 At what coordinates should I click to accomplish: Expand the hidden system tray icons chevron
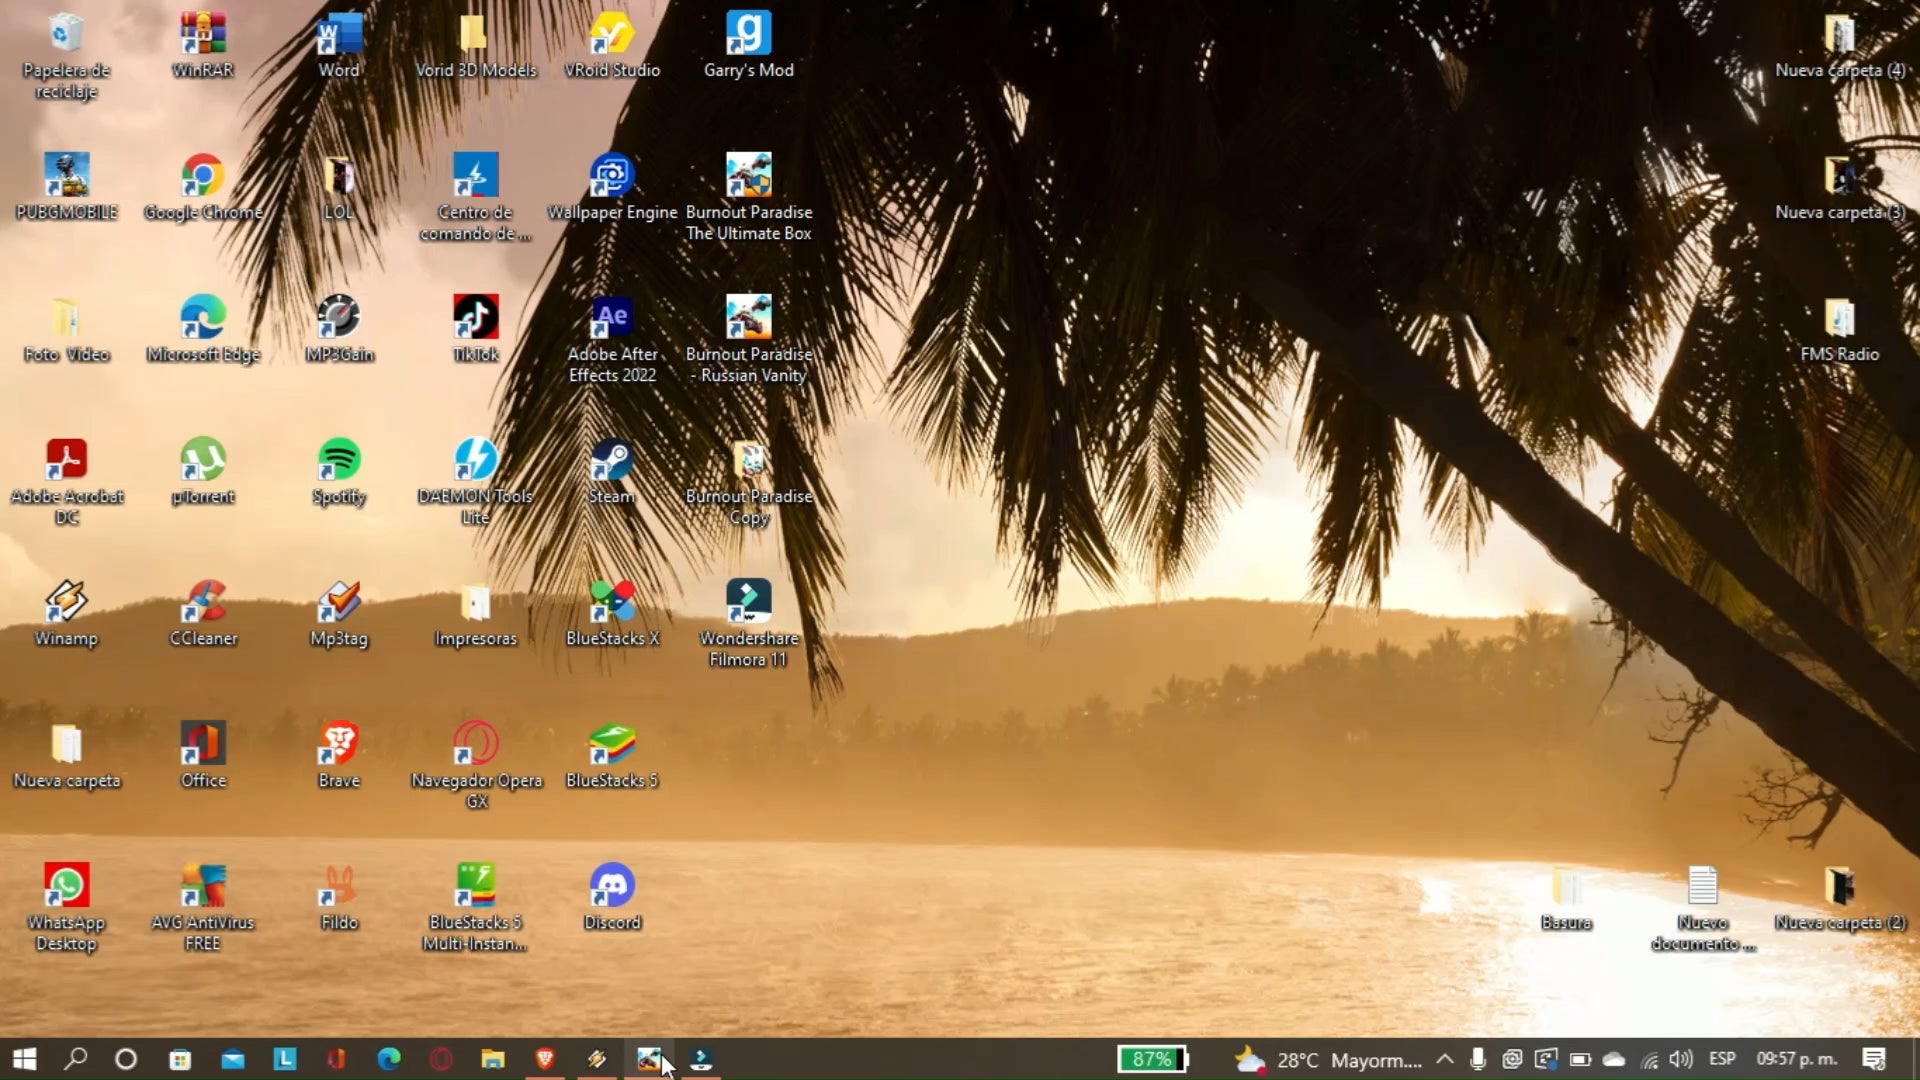point(1445,1059)
